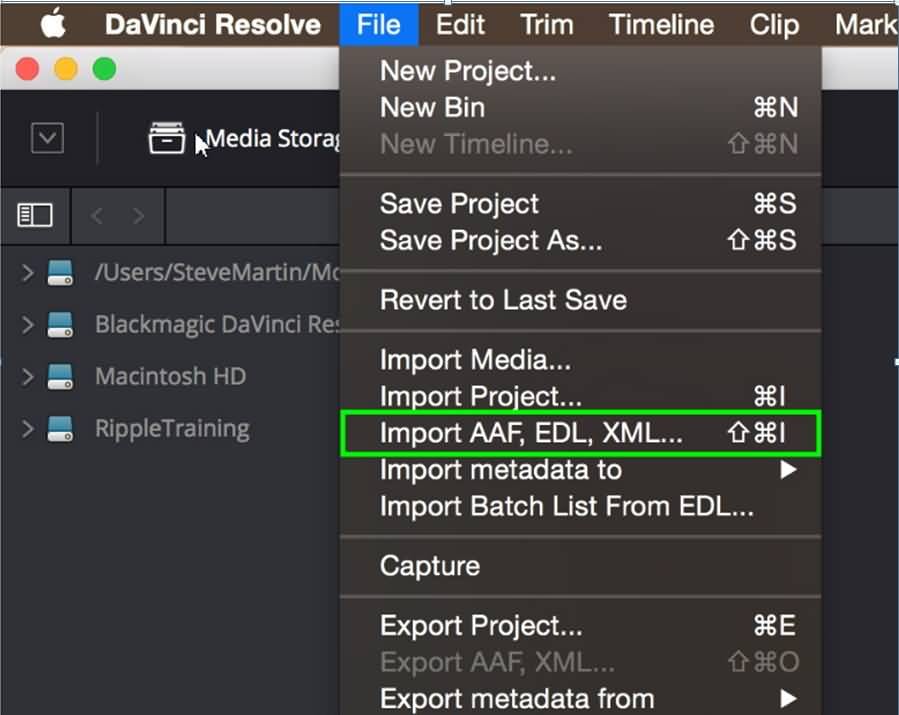Open the Edit menu

click(460, 24)
